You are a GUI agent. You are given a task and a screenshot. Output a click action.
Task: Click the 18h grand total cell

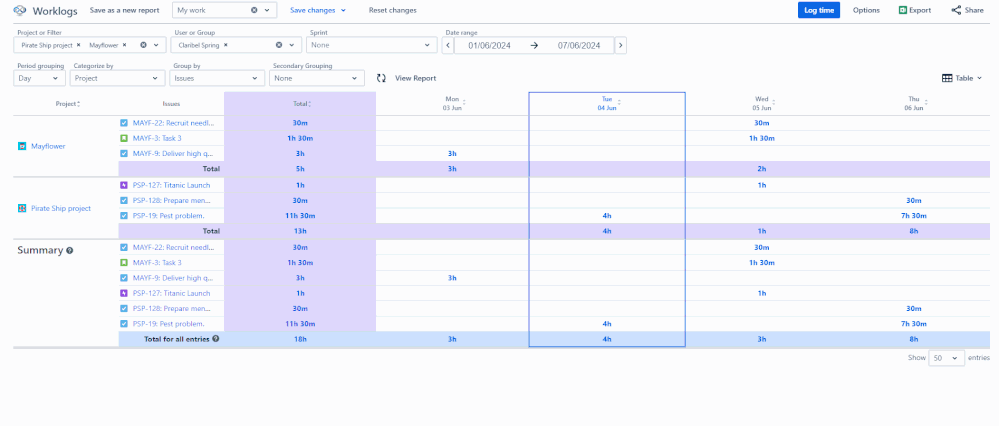299,339
